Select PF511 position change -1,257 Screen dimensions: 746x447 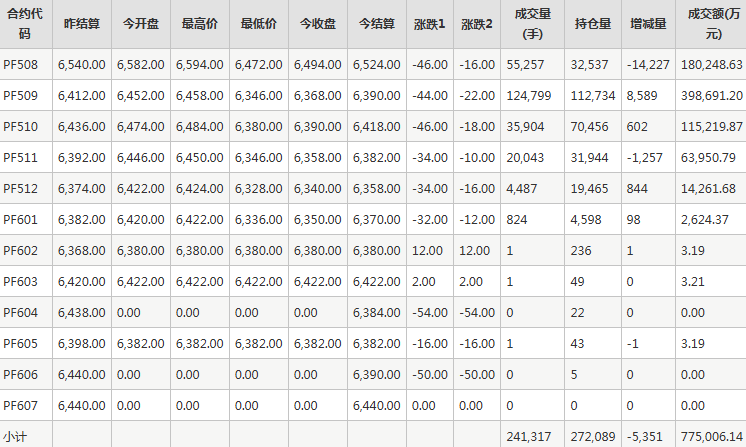point(645,157)
